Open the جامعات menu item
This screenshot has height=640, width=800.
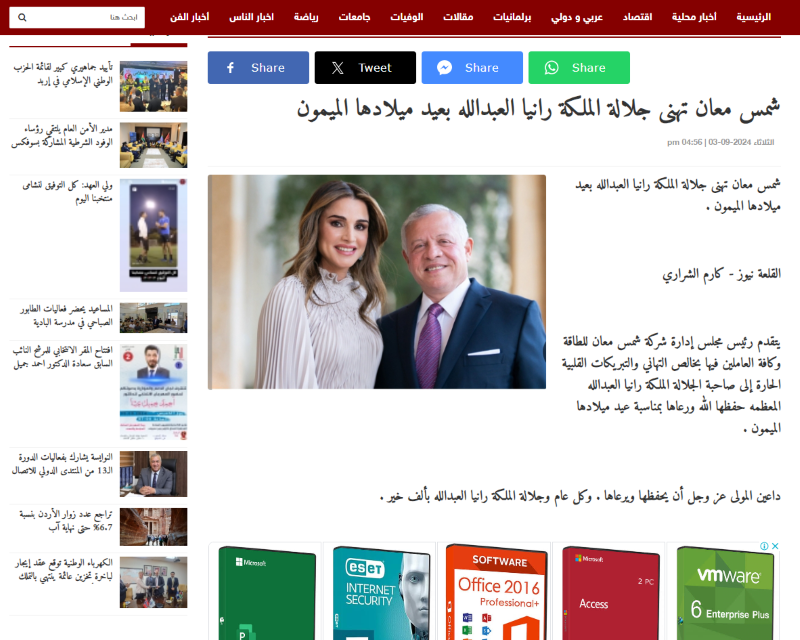coord(354,17)
